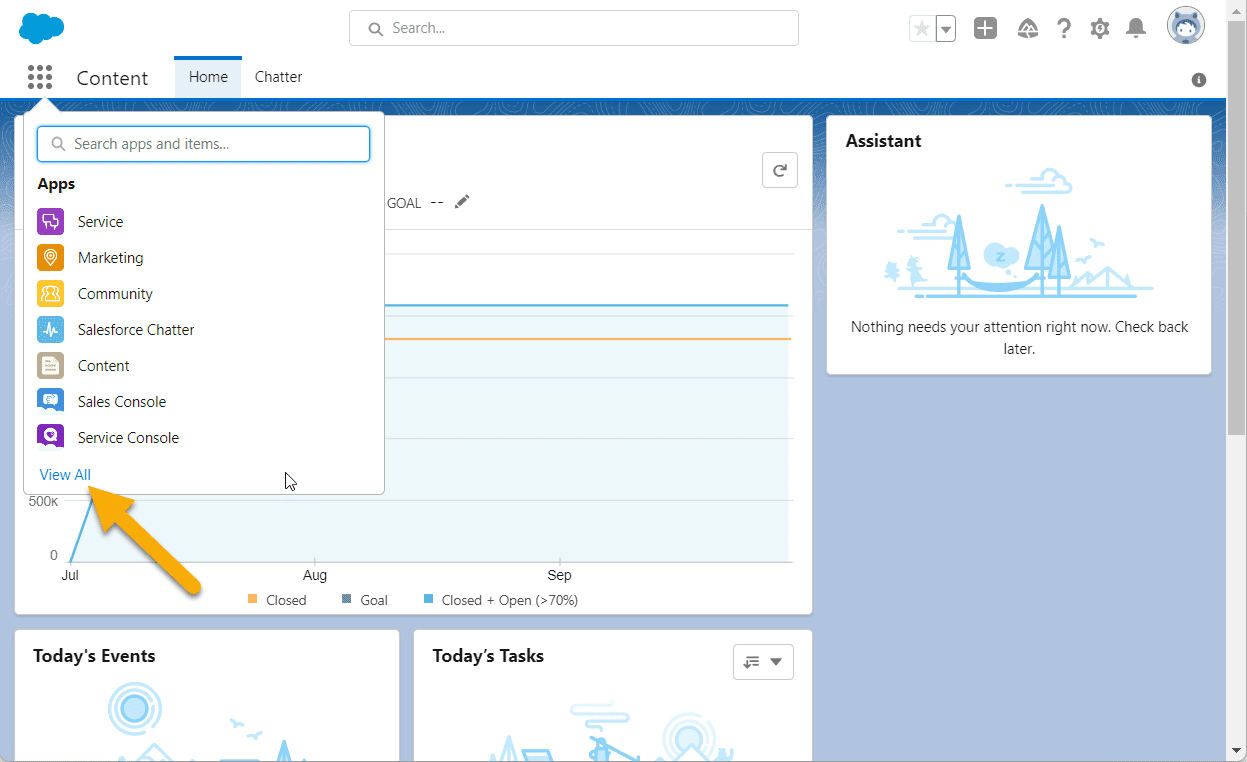Viewport: 1247px width, 762px height.
Task: Open Salesforce Chatter app
Action: tap(138, 329)
